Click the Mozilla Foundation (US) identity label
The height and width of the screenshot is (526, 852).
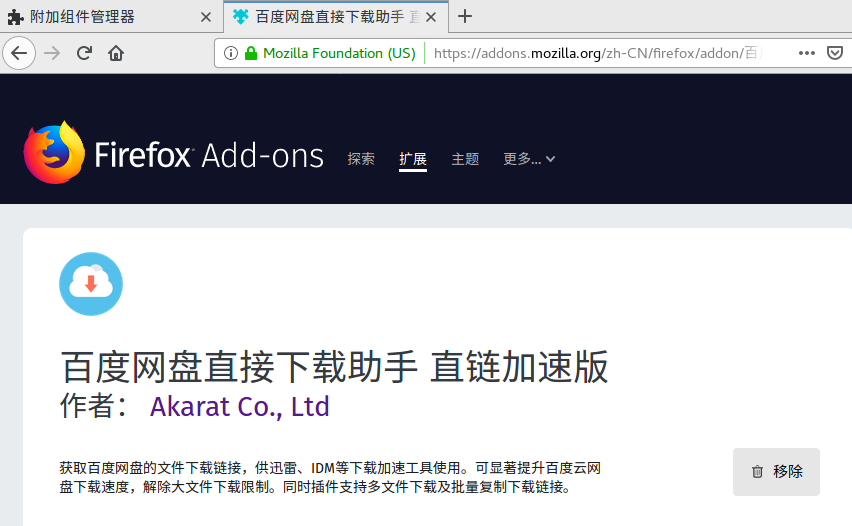click(x=339, y=53)
